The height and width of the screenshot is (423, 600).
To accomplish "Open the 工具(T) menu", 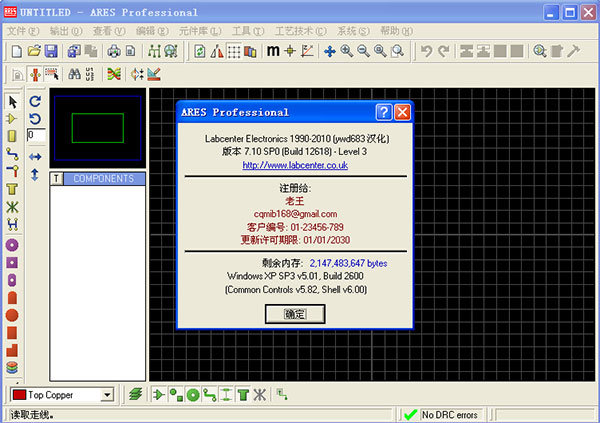I will tap(248, 31).
